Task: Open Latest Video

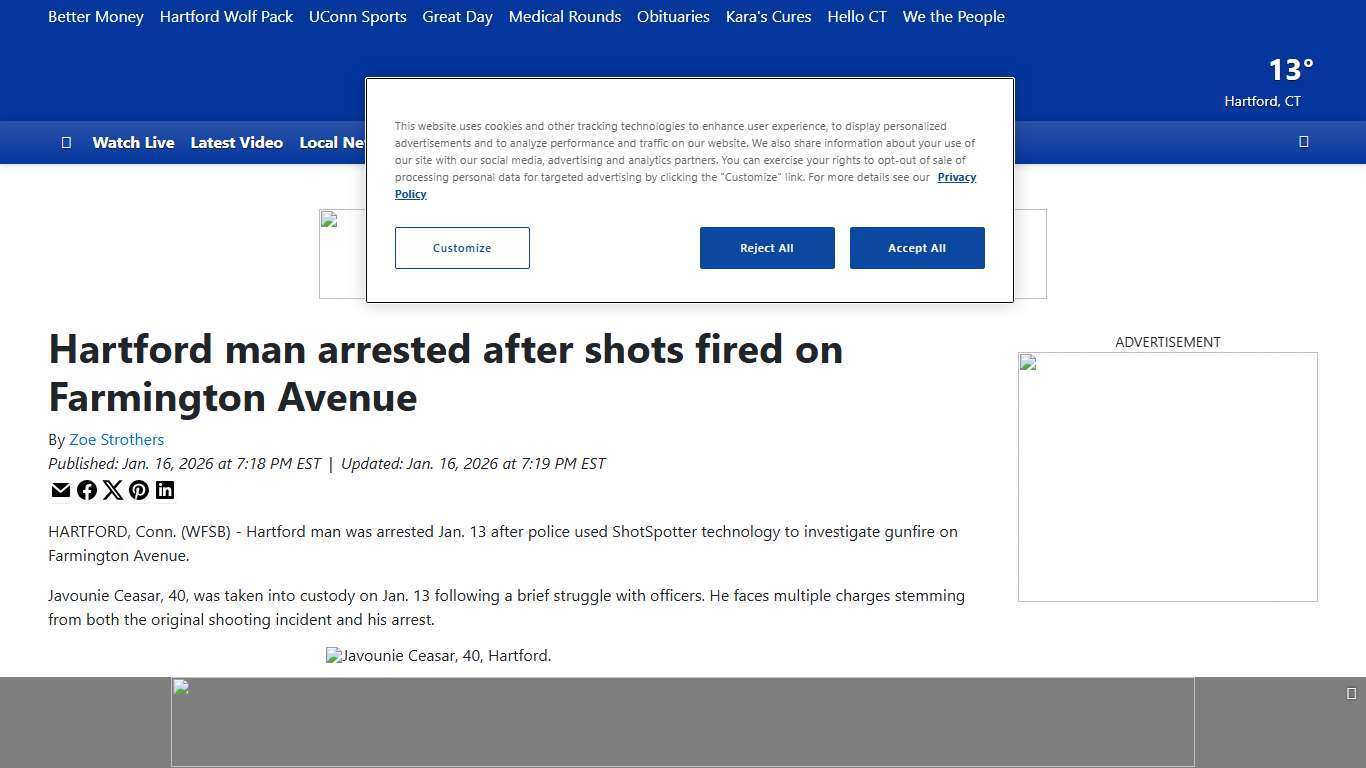Action: [x=236, y=142]
